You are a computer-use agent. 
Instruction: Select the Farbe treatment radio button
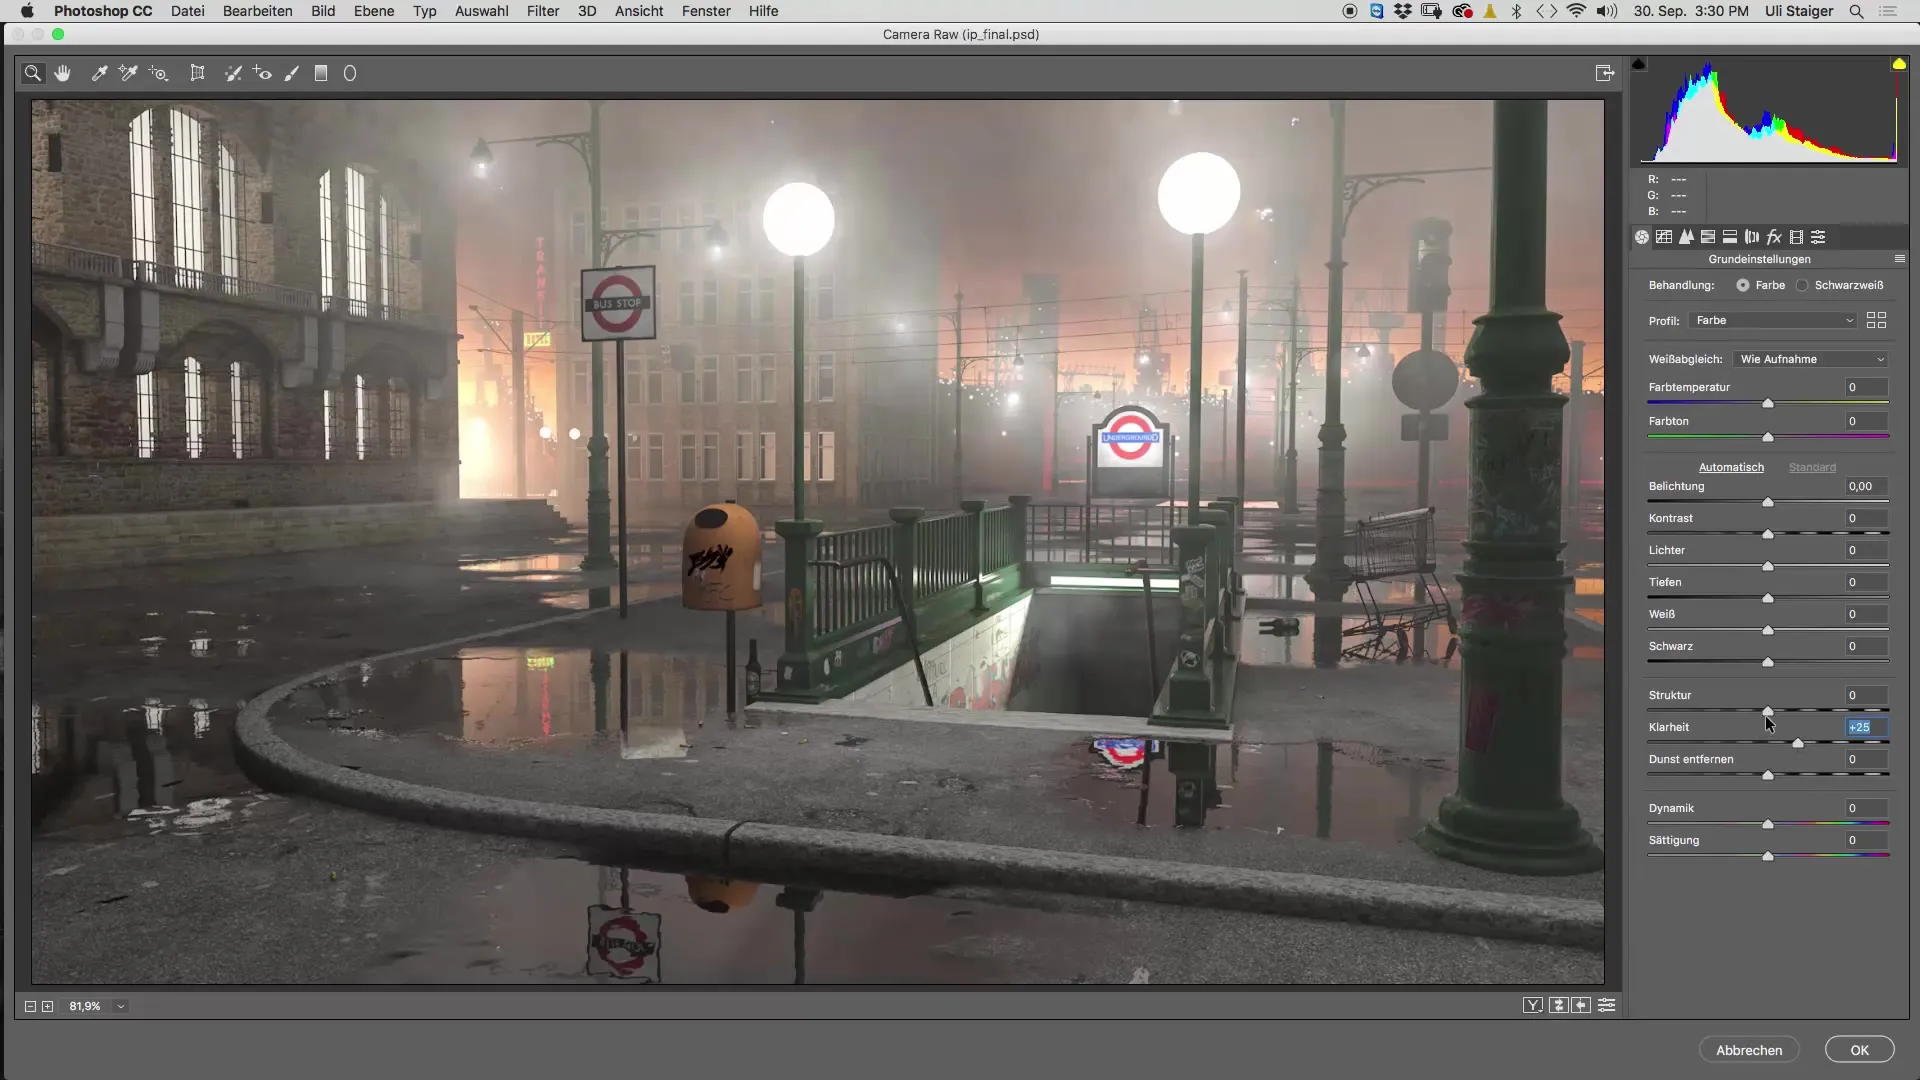point(1743,285)
